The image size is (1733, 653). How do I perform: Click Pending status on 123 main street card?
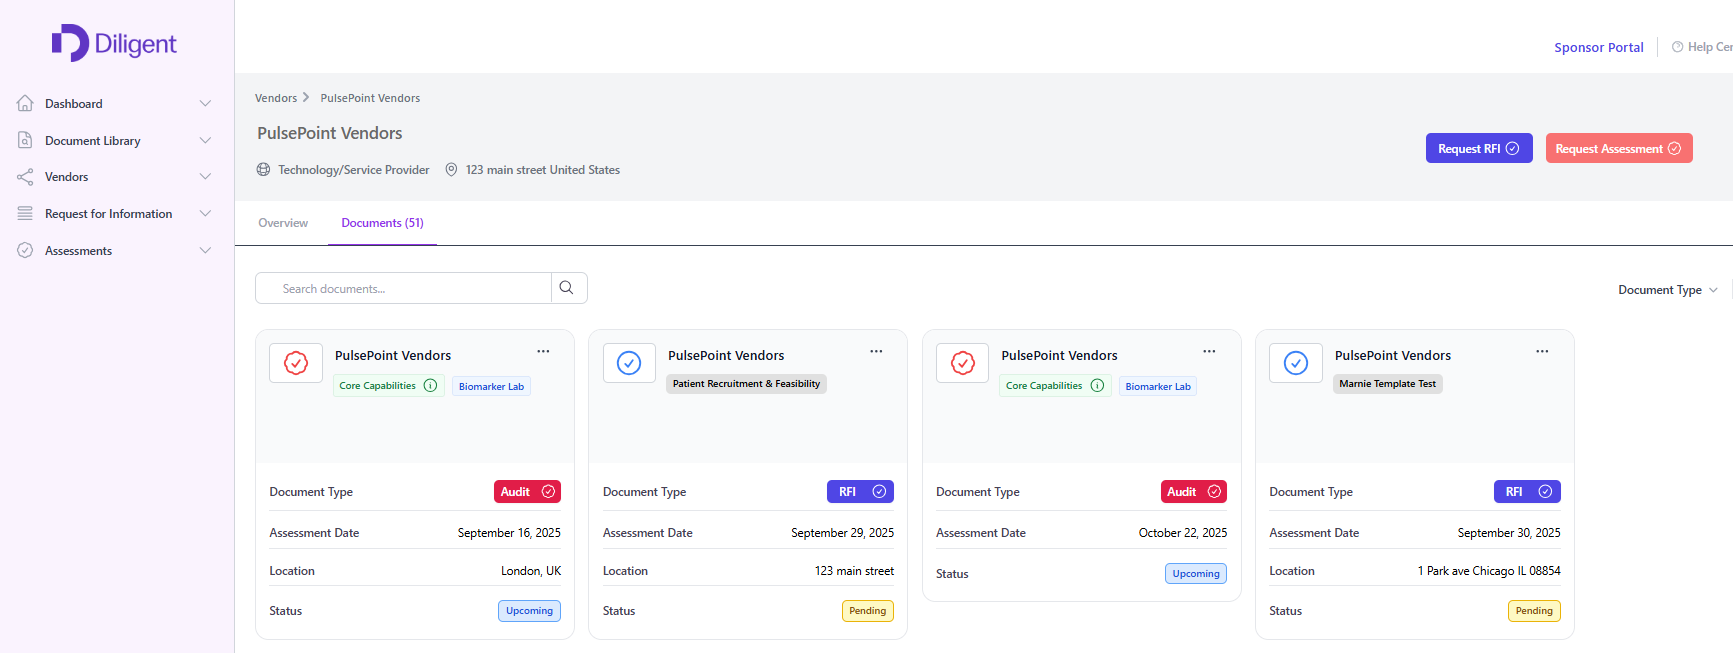click(x=867, y=611)
